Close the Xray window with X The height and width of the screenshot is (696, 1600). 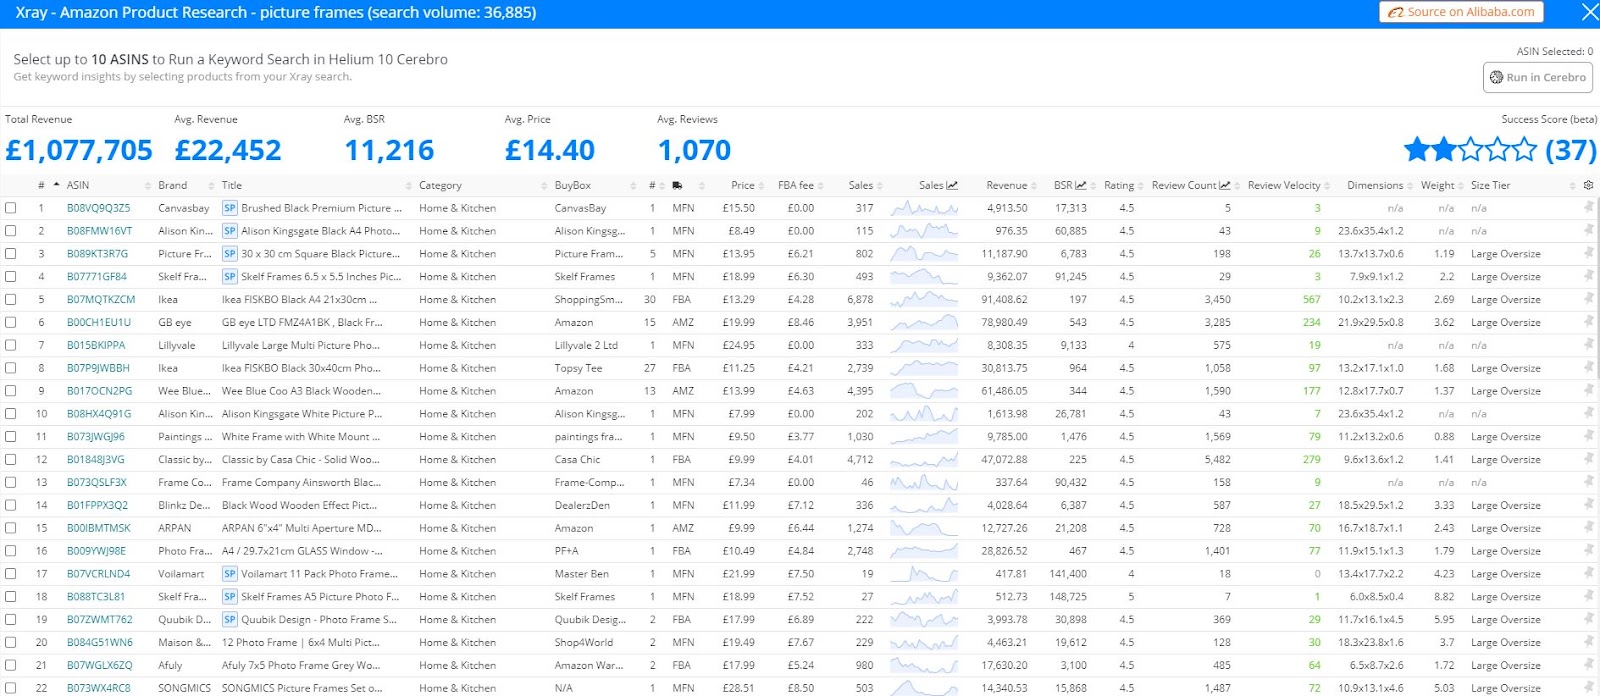[1589, 12]
